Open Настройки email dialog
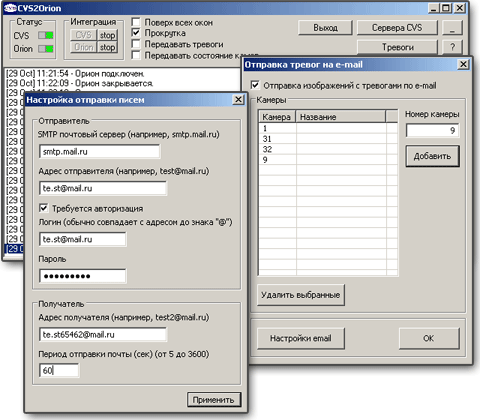Screen dimensions: 480x420 point(300,338)
